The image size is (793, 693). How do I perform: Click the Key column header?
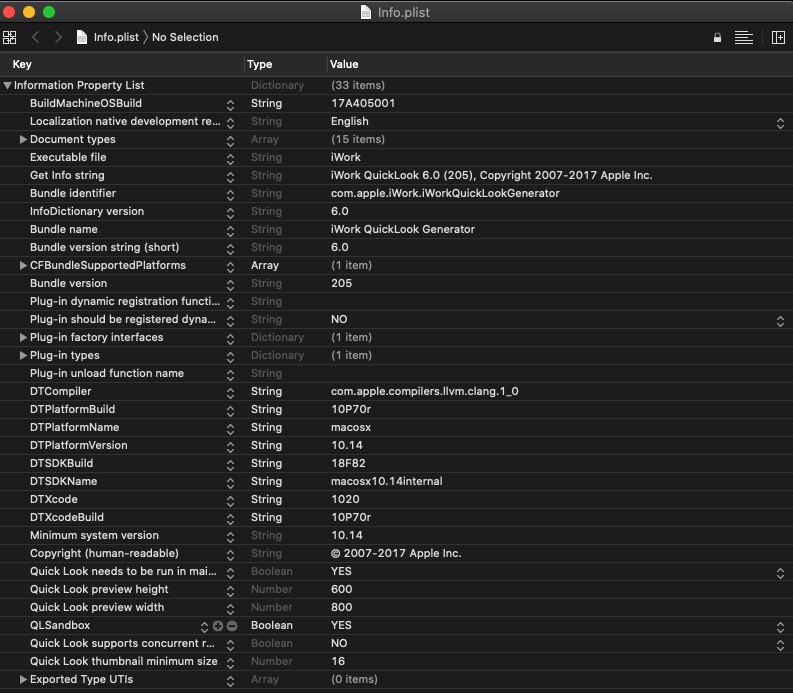click(x=22, y=64)
